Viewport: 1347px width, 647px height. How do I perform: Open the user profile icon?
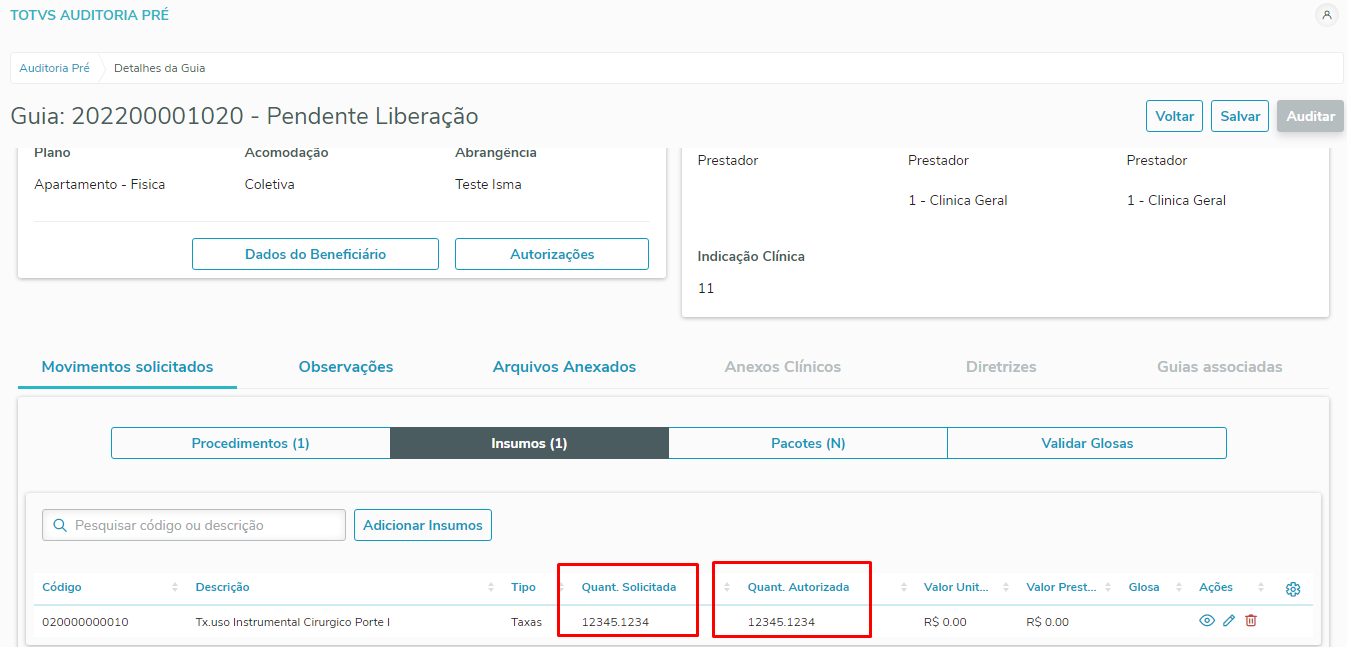pos(1327,15)
